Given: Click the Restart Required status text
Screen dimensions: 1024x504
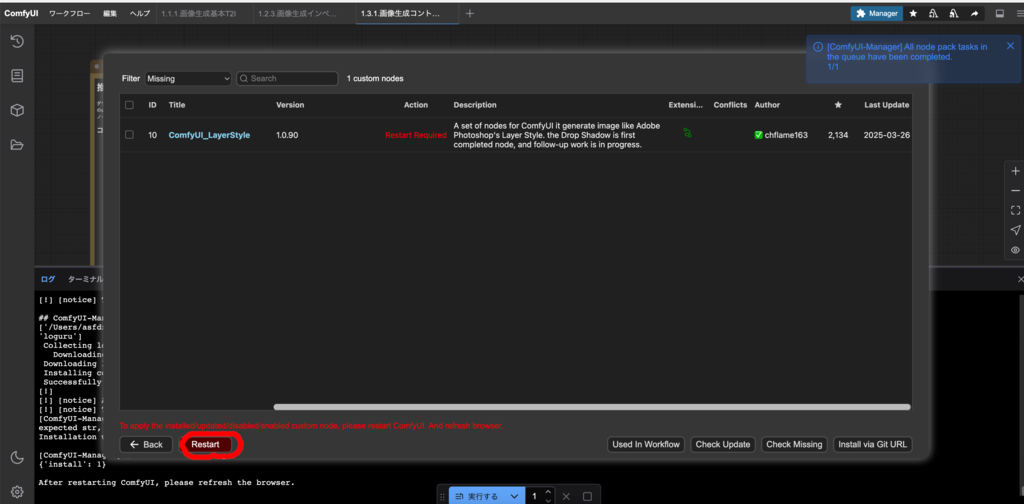Looking at the screenshot, I should (416, 135).
